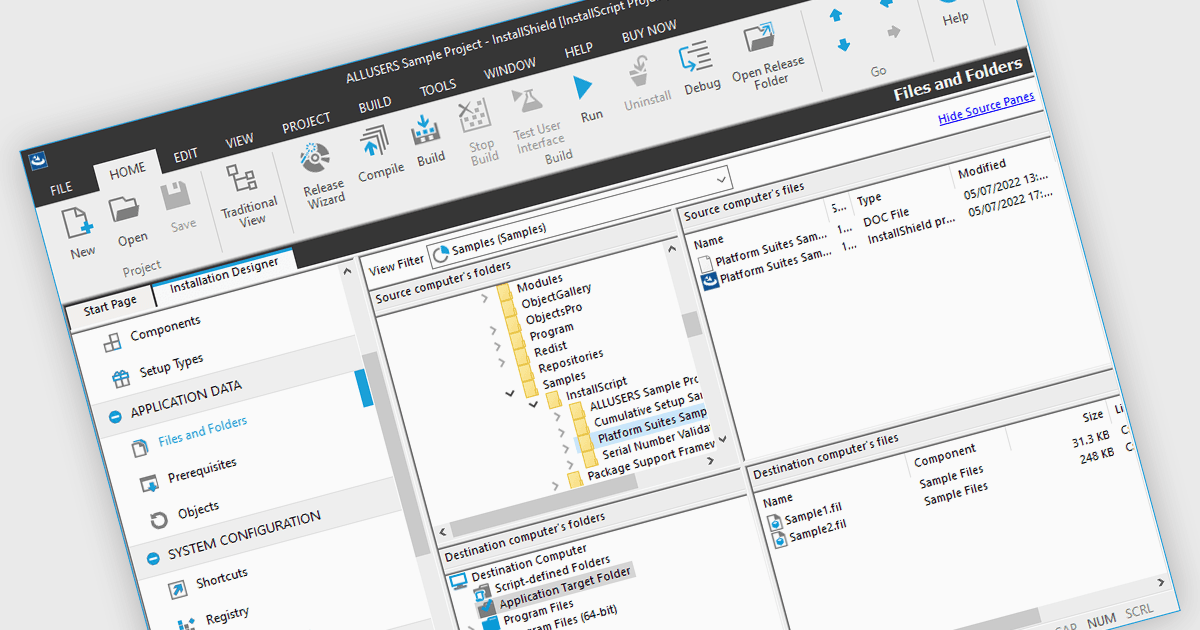1200x630 pixels.
Task: Click the Build icon
Action: tap(426, 129)
